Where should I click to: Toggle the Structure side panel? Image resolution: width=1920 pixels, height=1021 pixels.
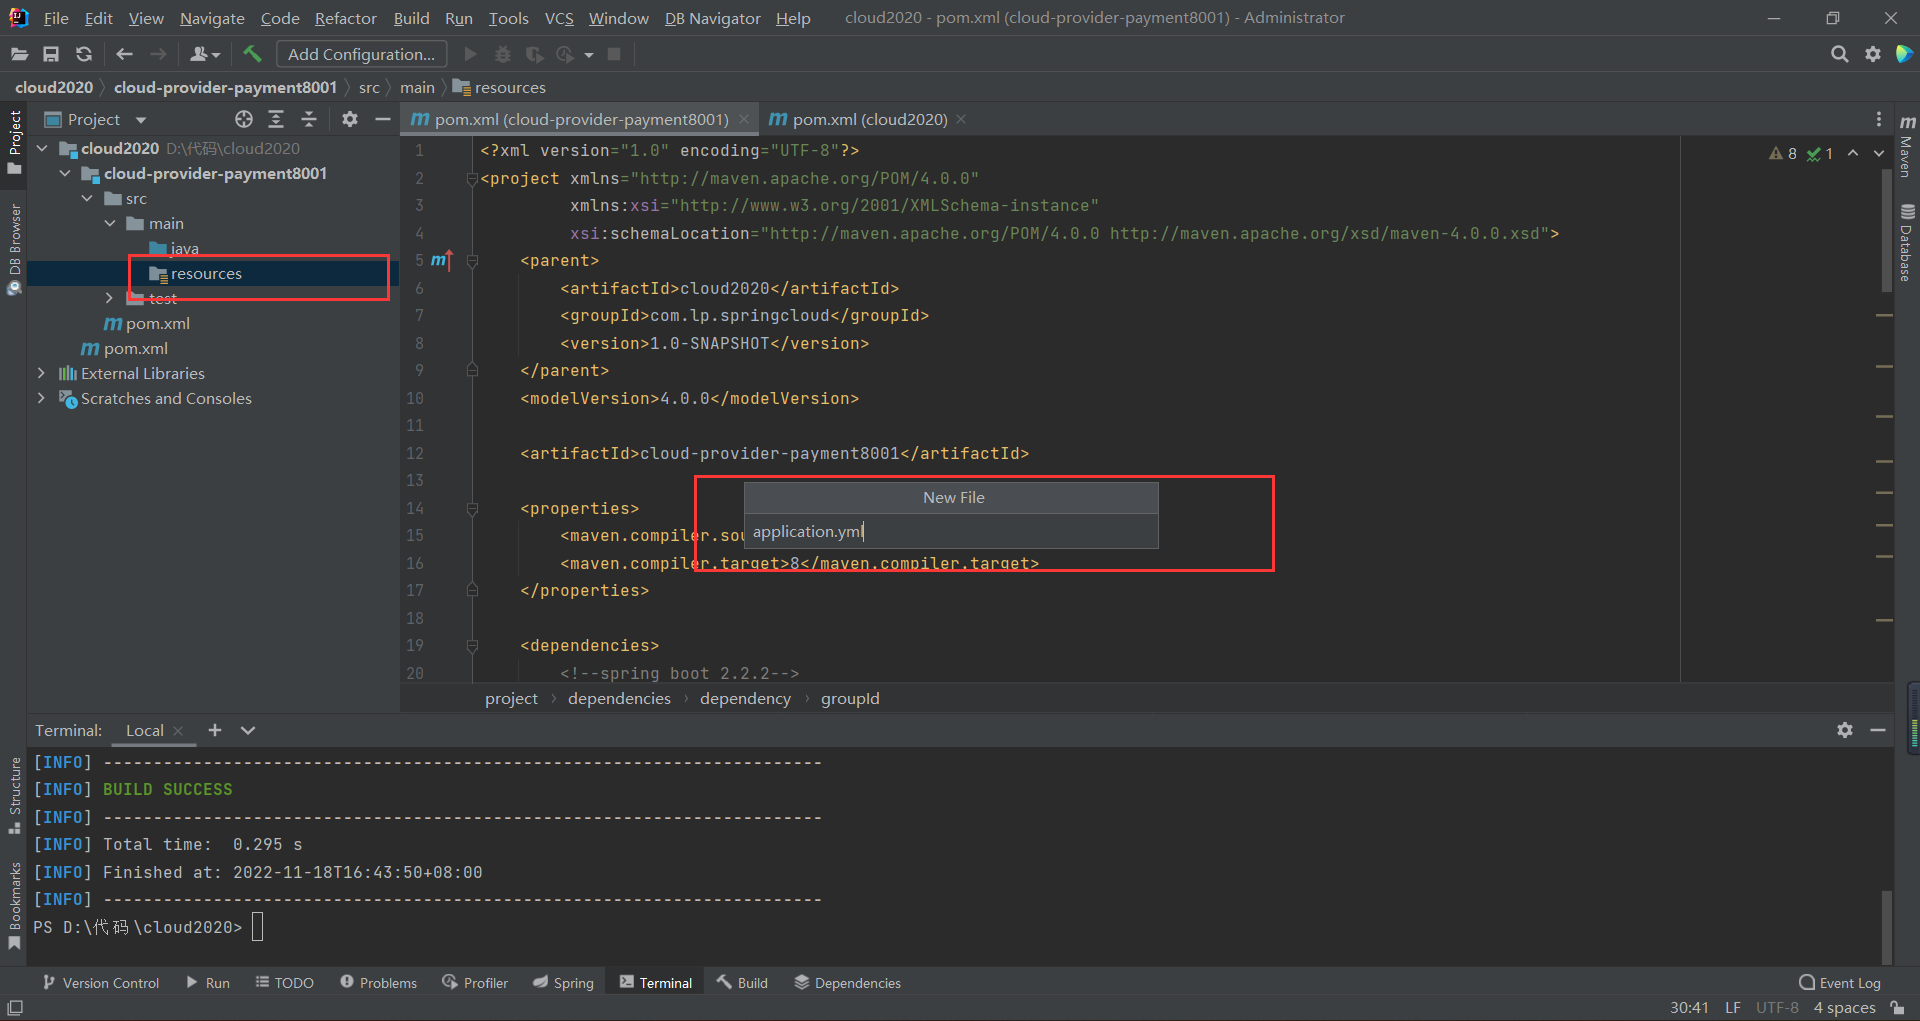pos(14,795)
